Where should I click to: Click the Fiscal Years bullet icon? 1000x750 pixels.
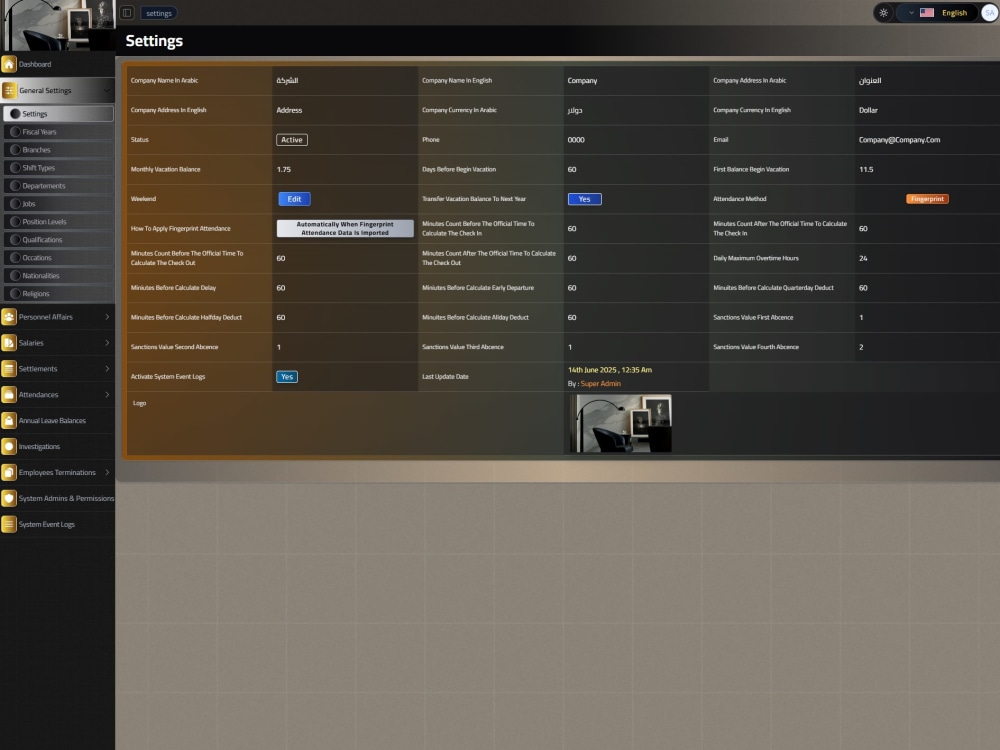click(15, 131)
